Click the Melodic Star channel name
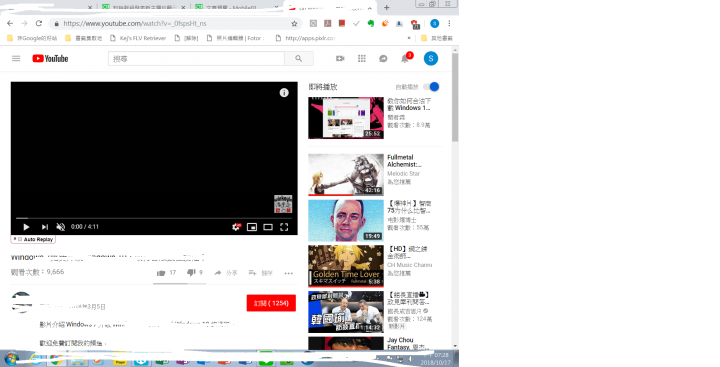Image resolution: width=720 pixels, height=367 pixels. tap(404, 174)
